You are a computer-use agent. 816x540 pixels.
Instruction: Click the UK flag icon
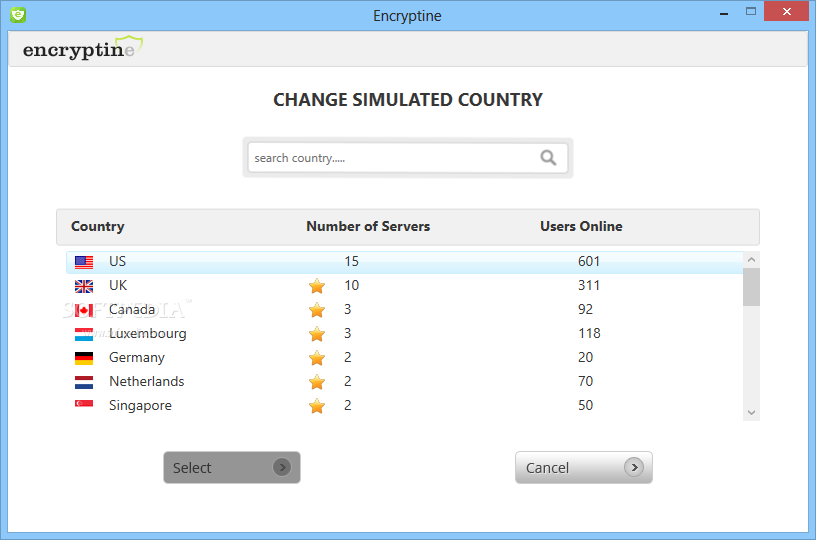(x=84, y=286)
